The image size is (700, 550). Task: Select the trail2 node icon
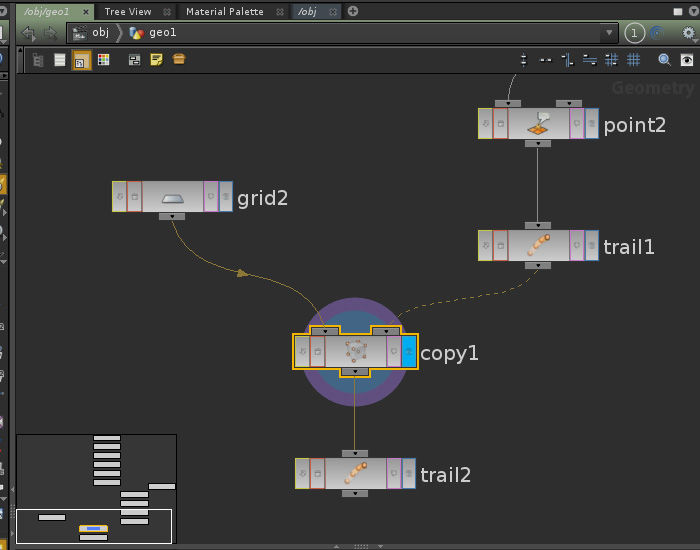click(355, 474)
